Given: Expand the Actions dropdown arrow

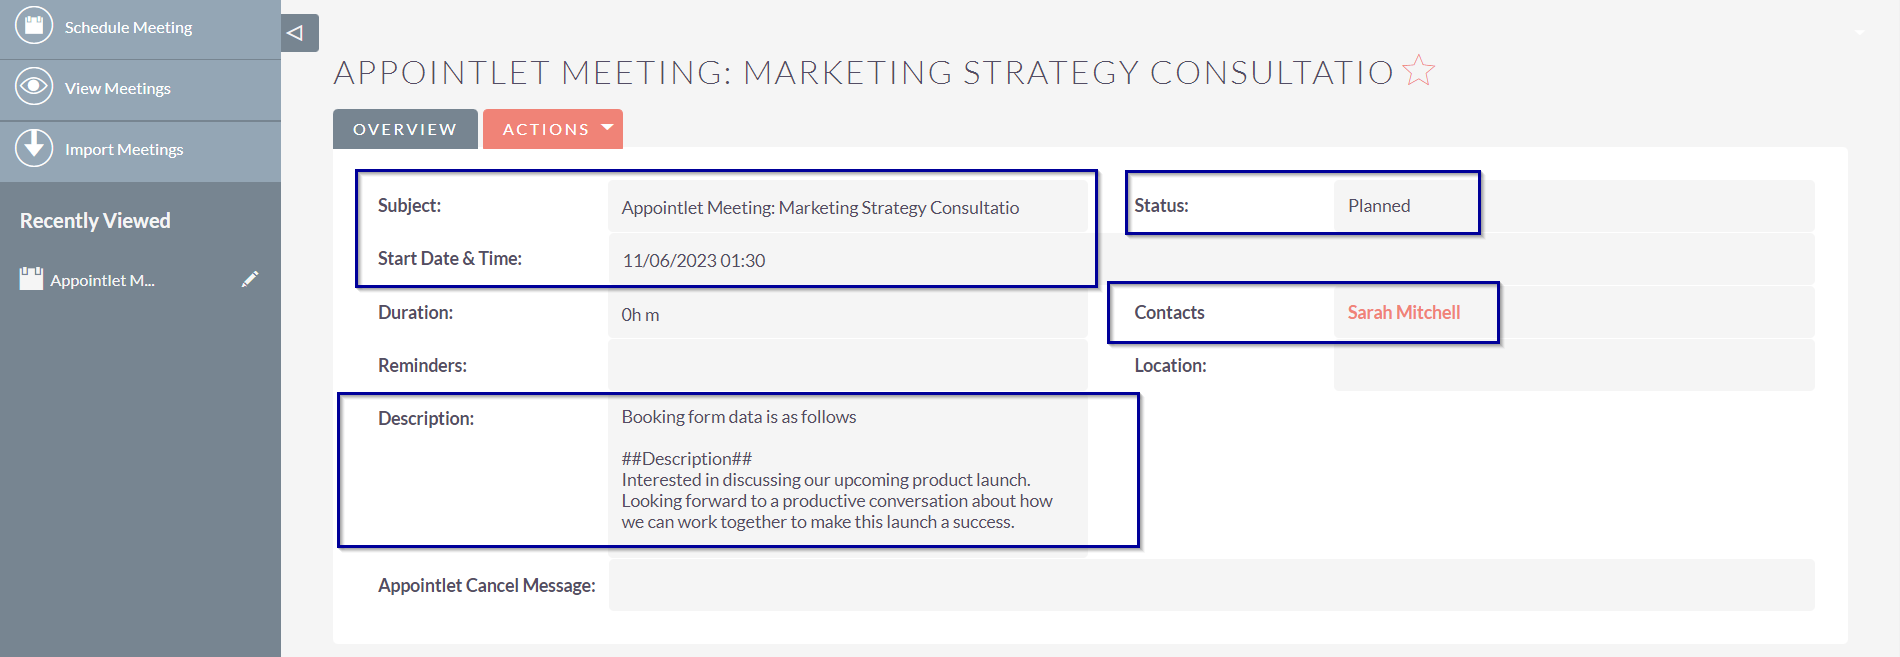Looking at the screenshot, I should (x=607, y=128).
